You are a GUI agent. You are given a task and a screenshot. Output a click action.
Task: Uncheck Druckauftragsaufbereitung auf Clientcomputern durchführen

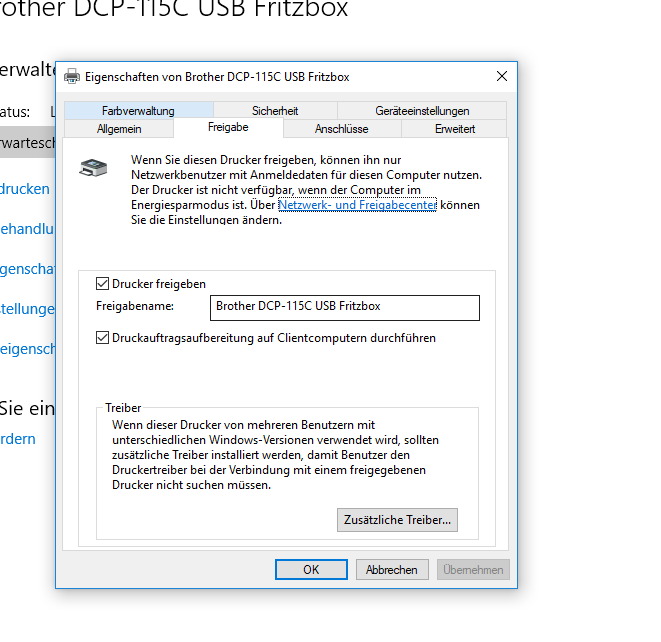[102, 338]
